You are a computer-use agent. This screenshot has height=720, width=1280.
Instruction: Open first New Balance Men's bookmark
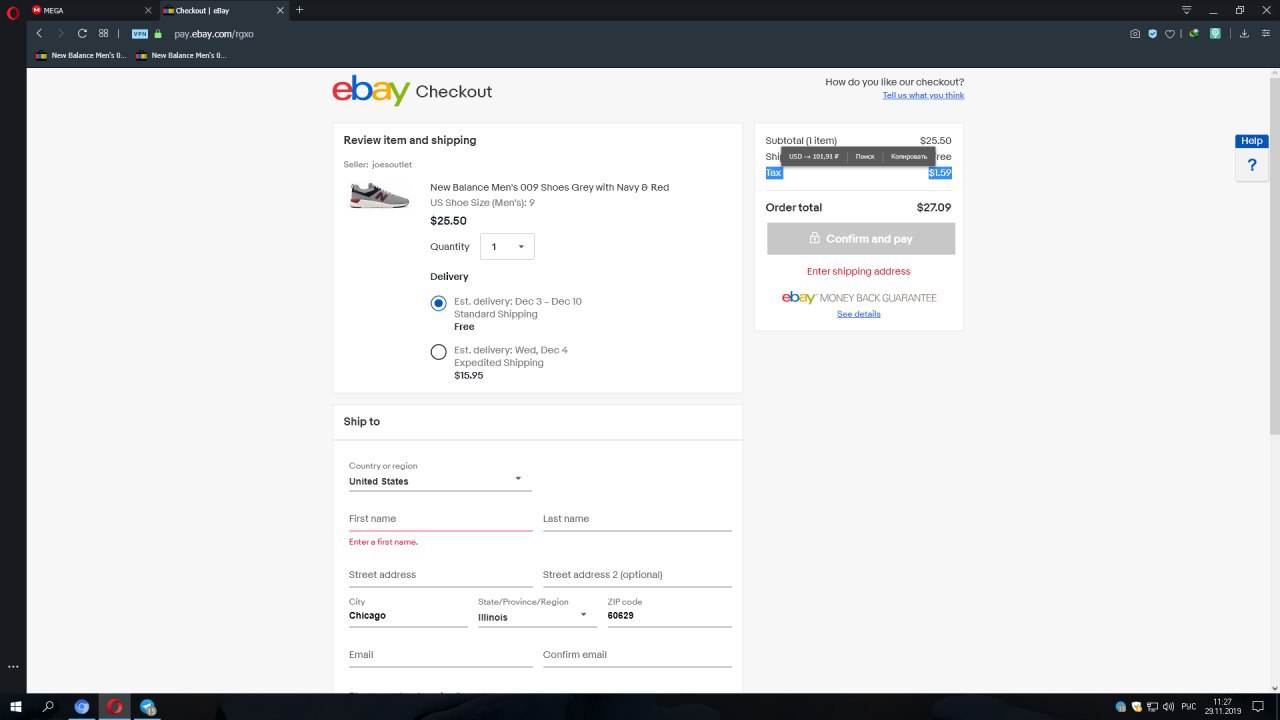[81, 55]
